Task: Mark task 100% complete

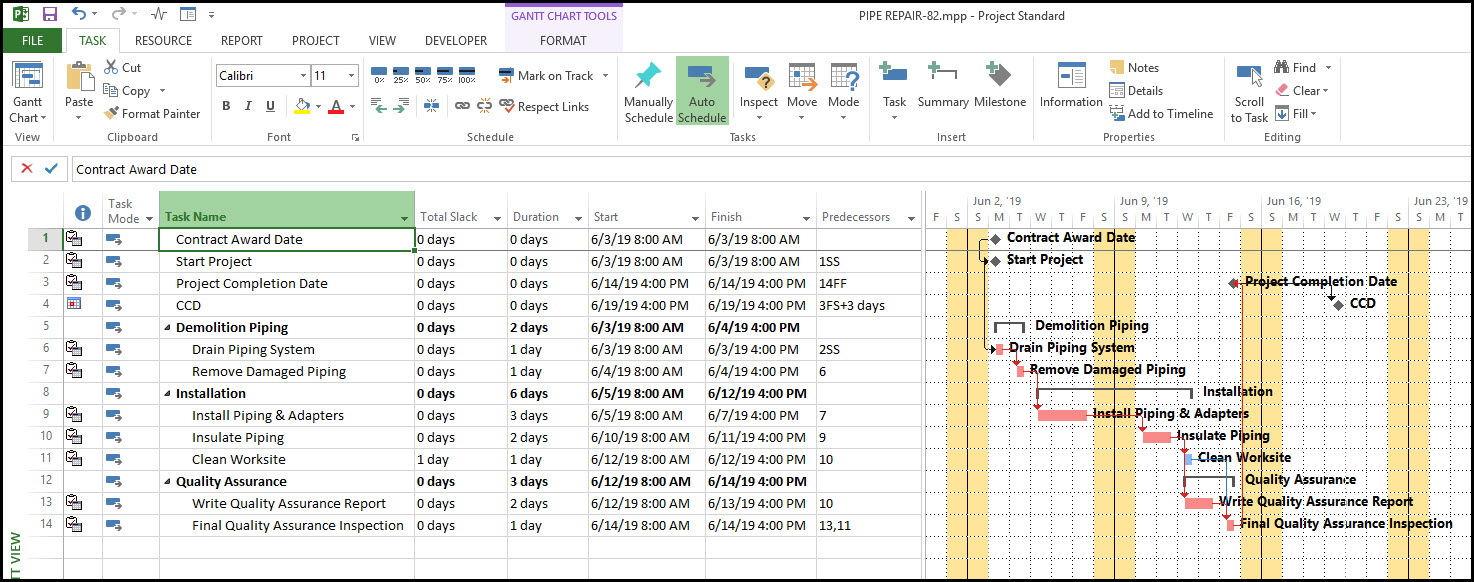Action: tap(466, 76)
